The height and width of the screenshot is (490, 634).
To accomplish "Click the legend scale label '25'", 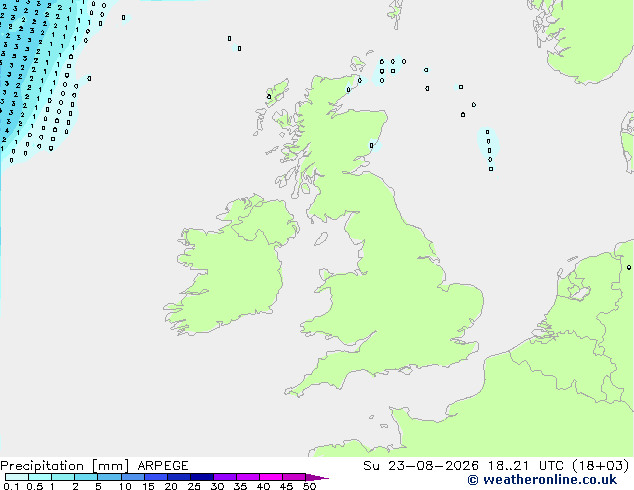I will pyautogui.click(x=194, y=486).
